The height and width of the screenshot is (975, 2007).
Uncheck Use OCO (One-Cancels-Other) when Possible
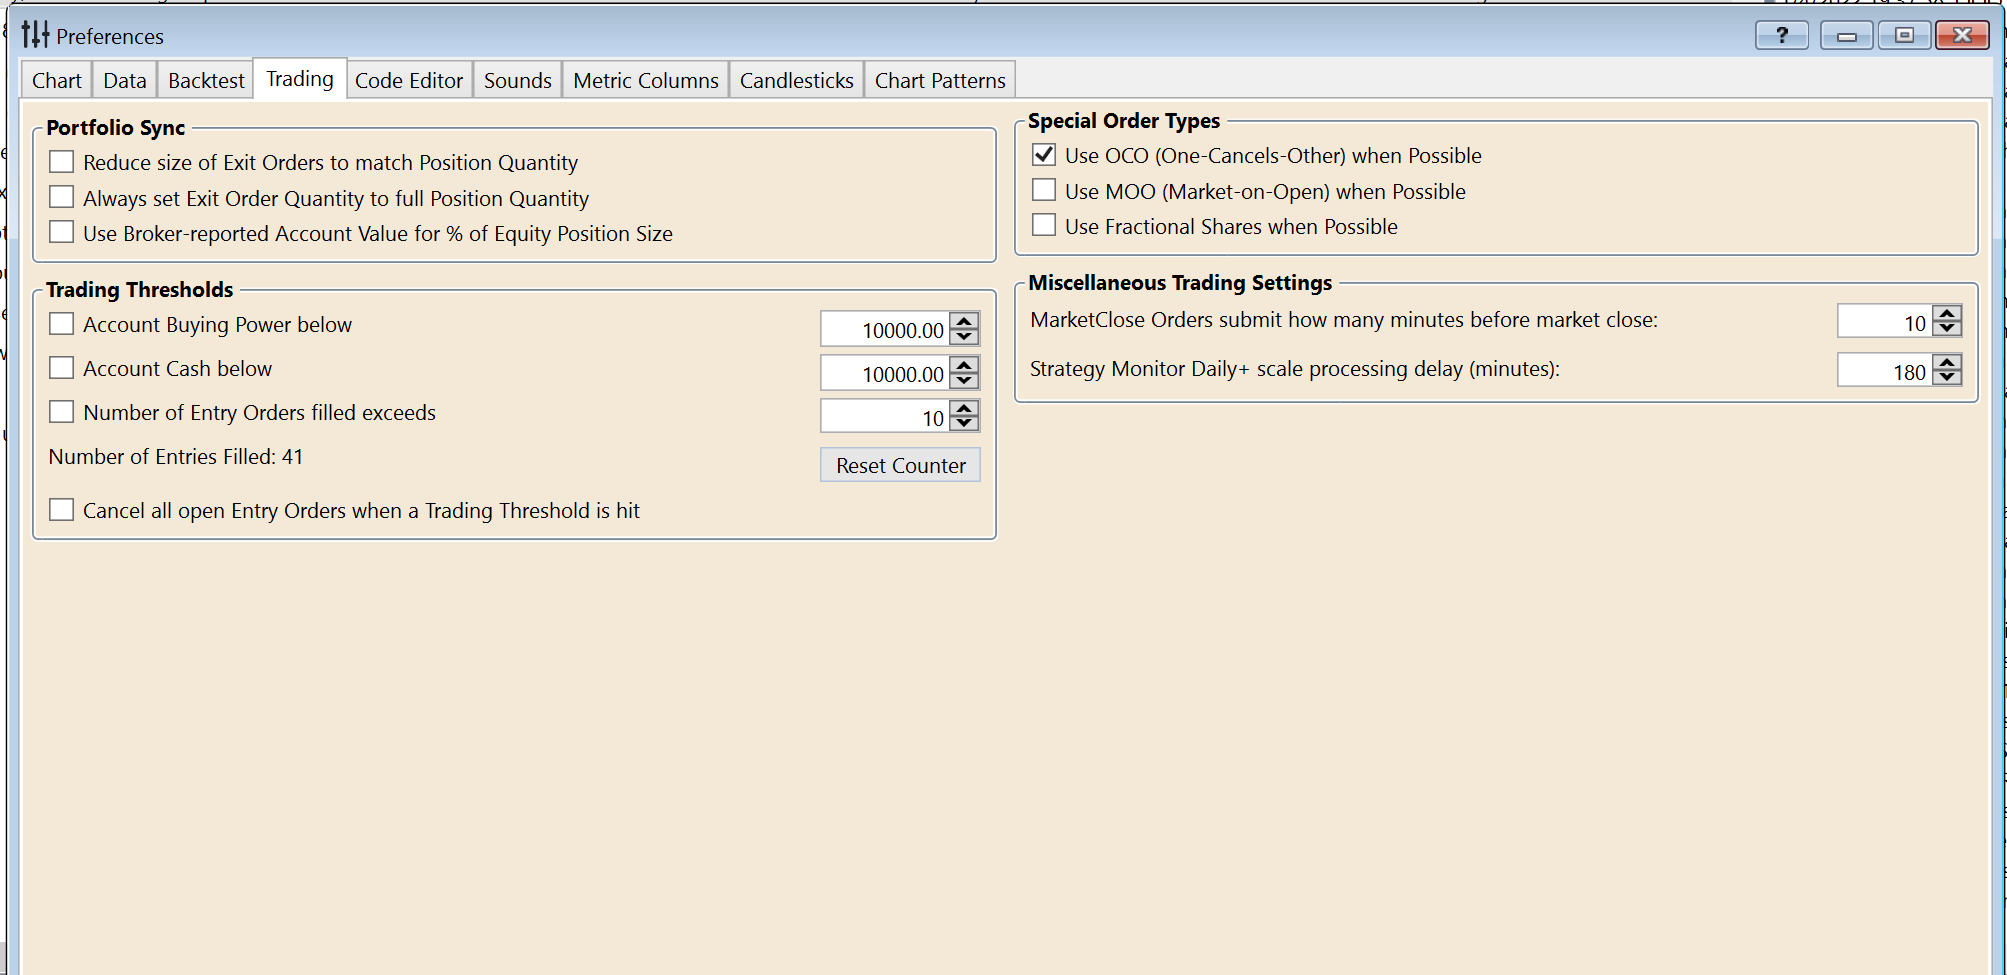click(x=1044, y=155)
